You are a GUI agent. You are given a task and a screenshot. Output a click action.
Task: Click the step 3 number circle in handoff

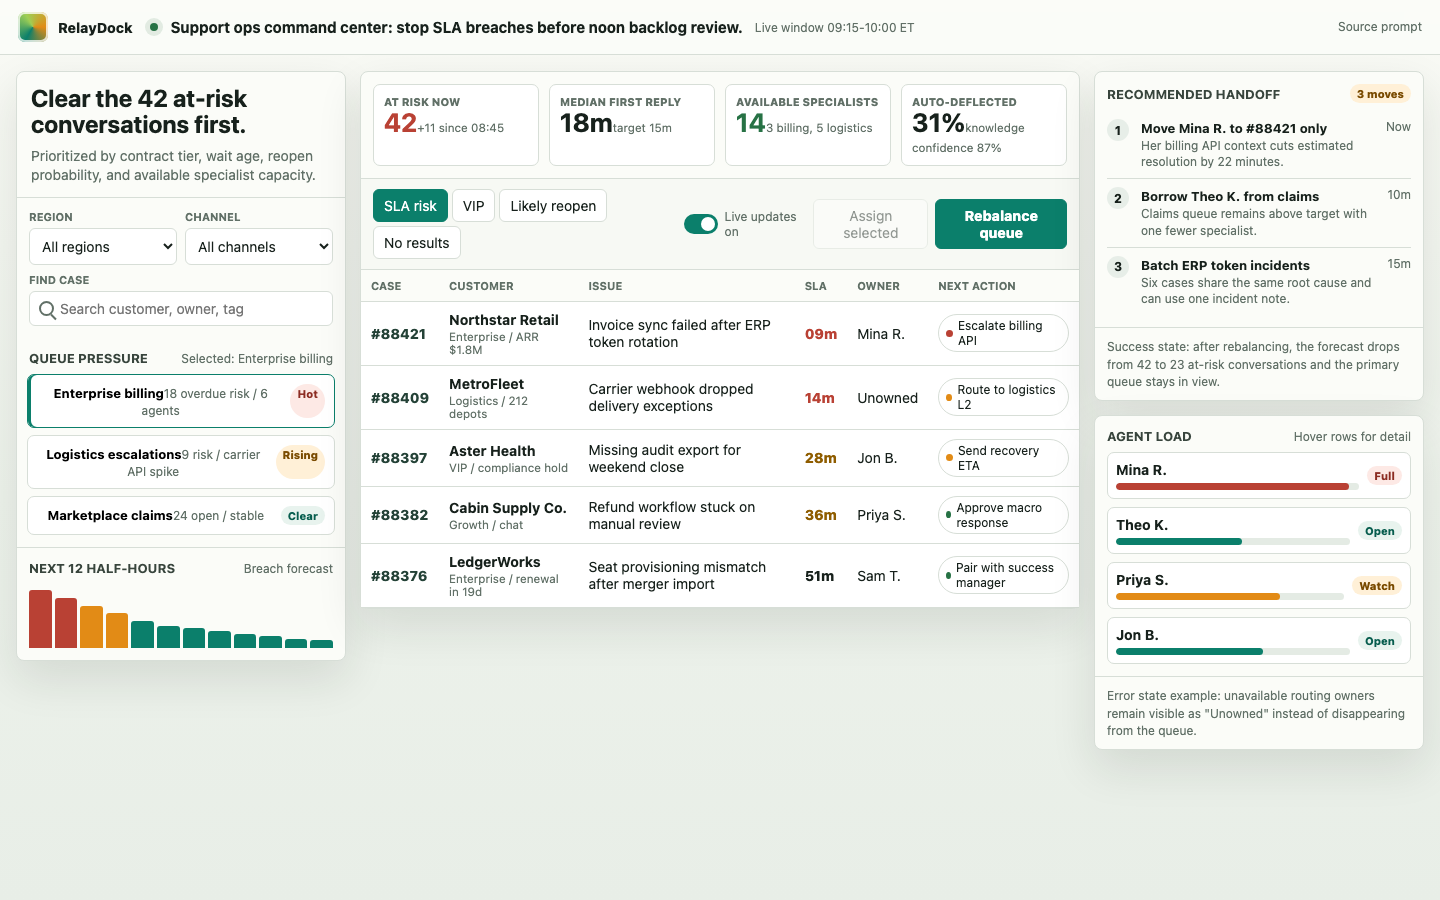point(1118,266)
